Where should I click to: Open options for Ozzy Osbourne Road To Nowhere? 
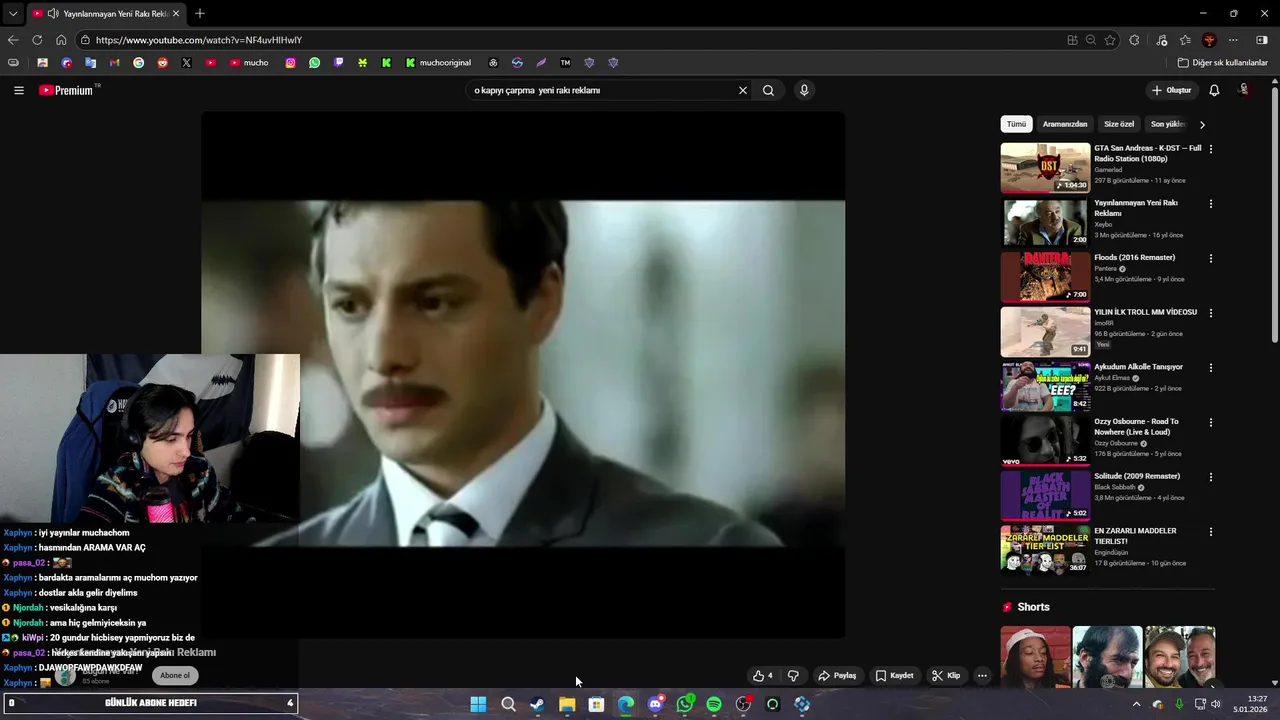(1211, 422)
